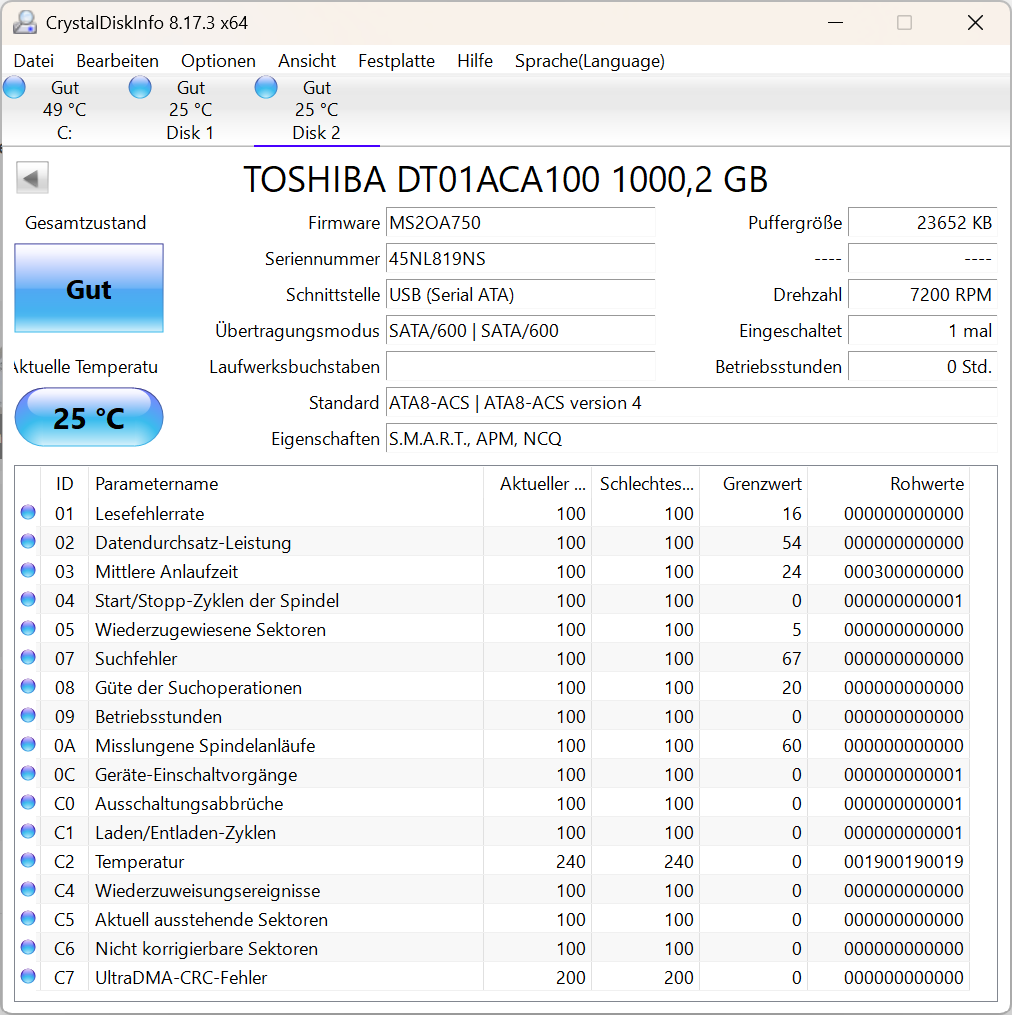The height and width of the screenshot is (1015, 1012).
Task: Click status dot for Nicht korrigierbare Sektoren
Action: [28, 948]
